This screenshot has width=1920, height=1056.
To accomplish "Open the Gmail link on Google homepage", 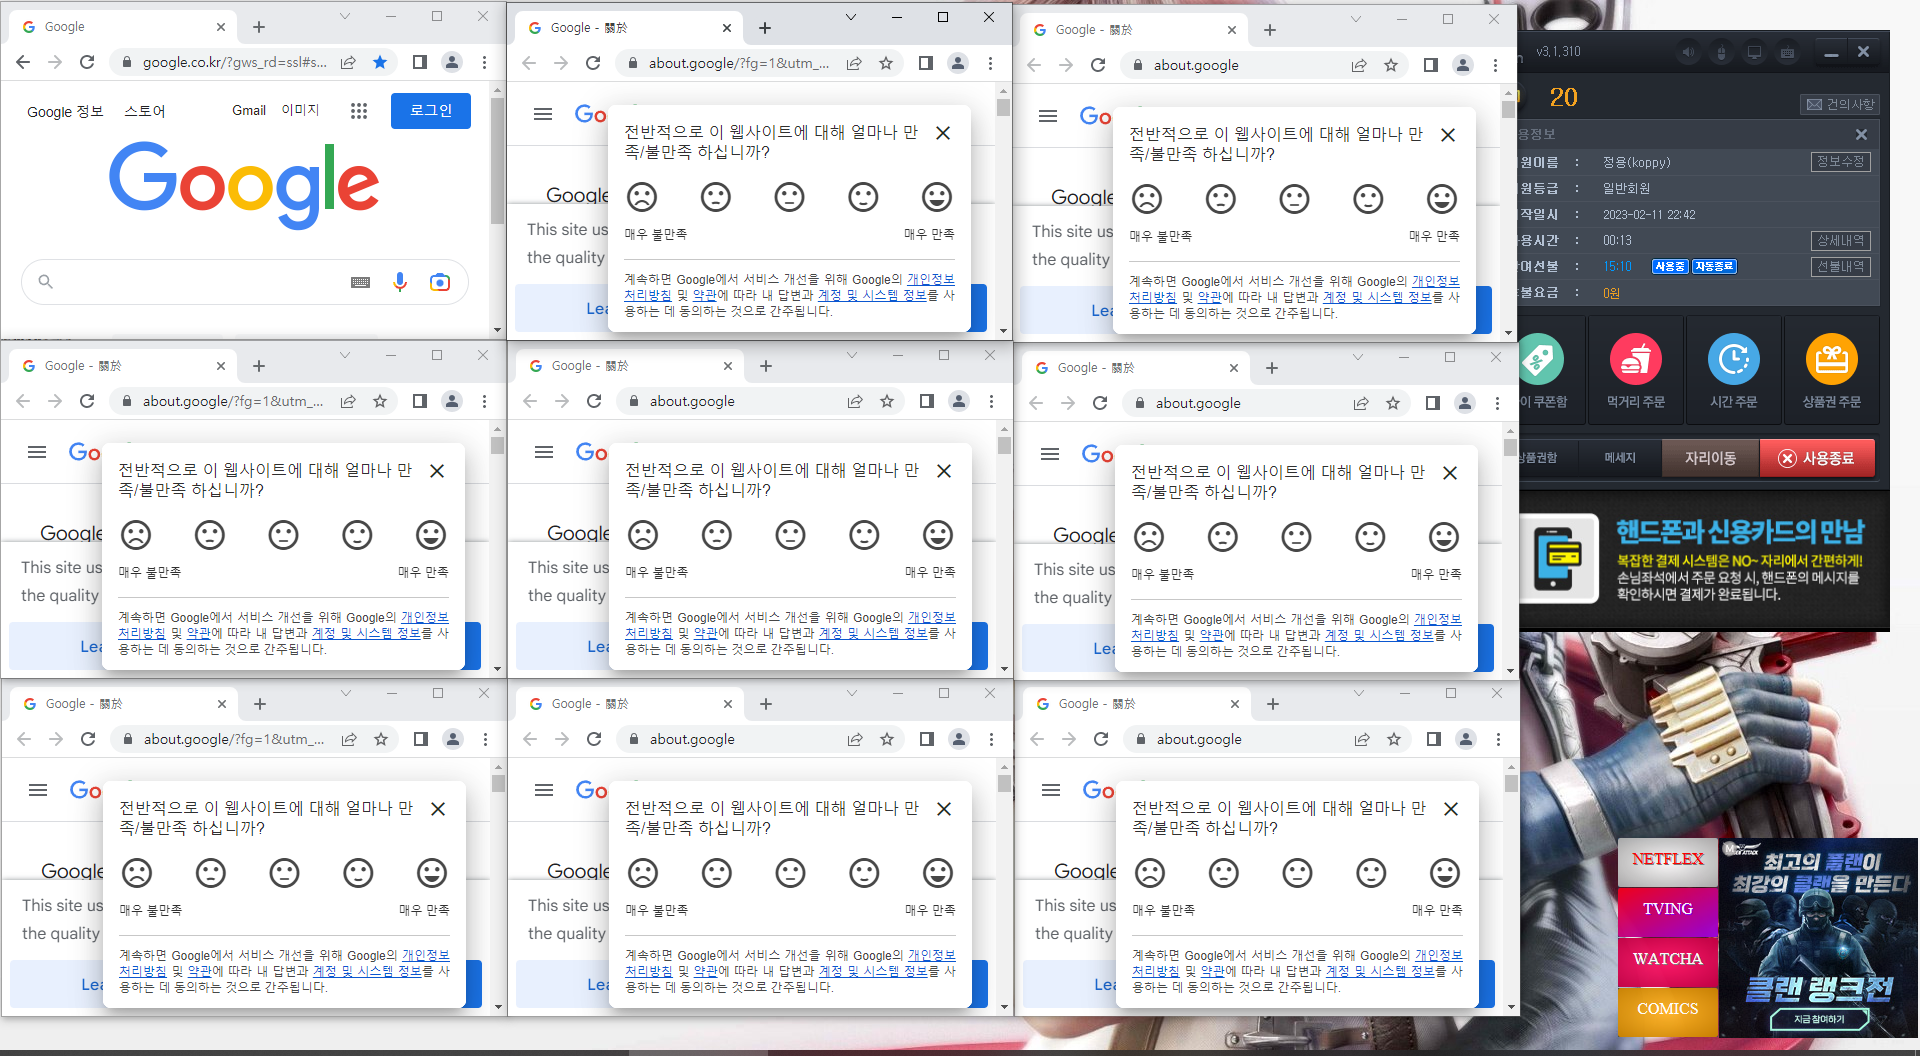I will [x=249, y=111].
